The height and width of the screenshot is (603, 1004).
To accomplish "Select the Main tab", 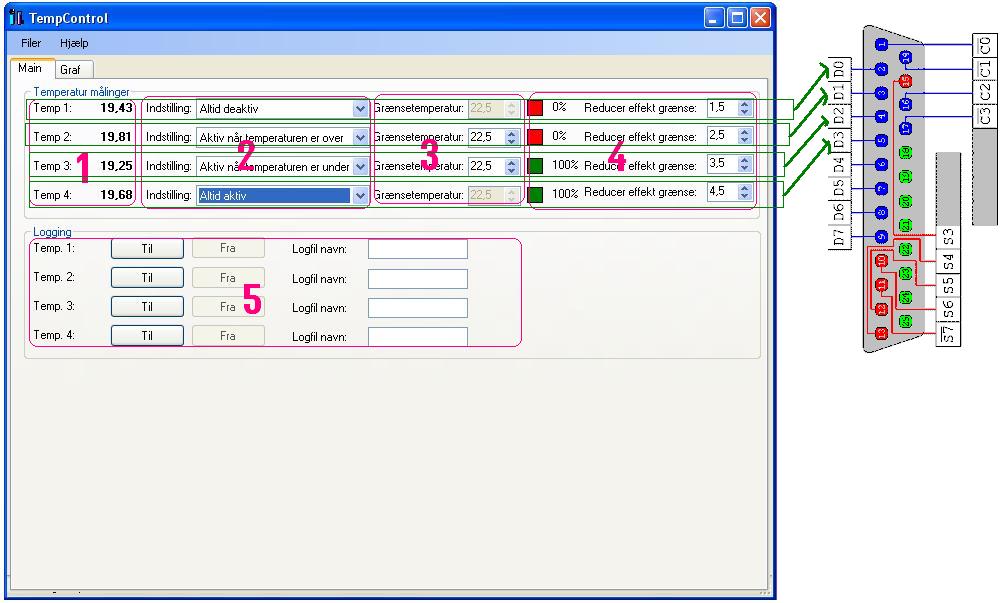I will (32, 68).
